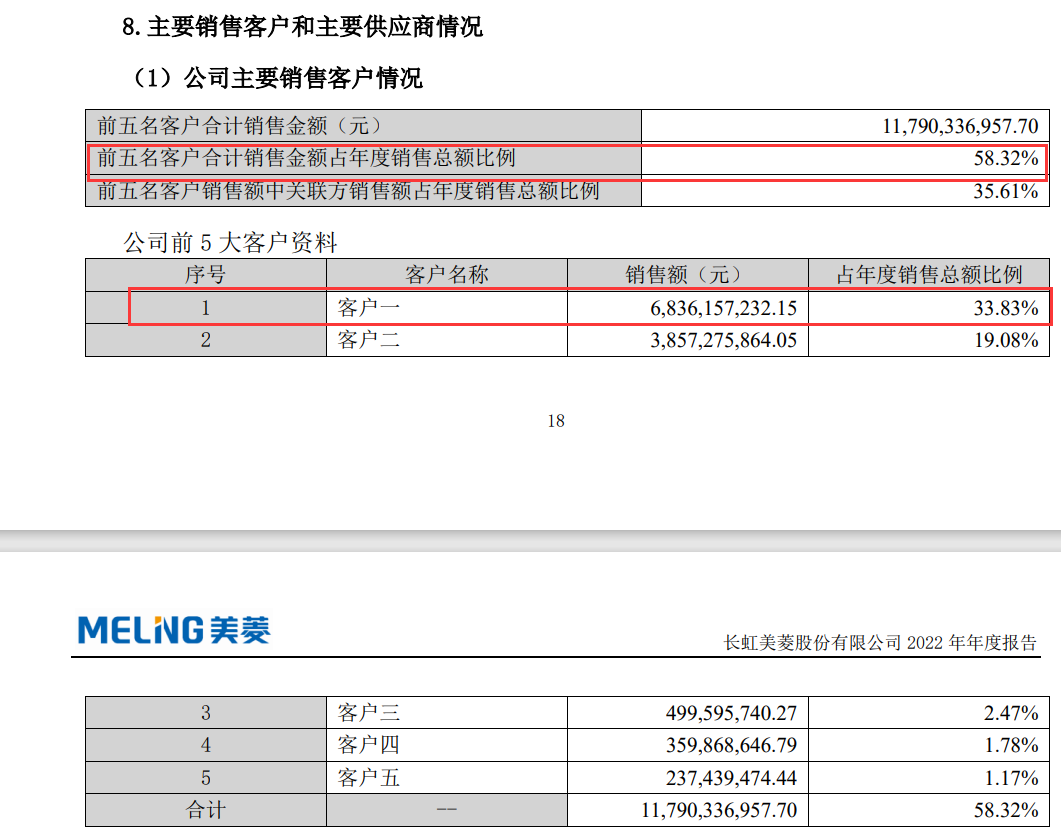Select 11,790,336,957.70 in the top summary table

[960, 126]
